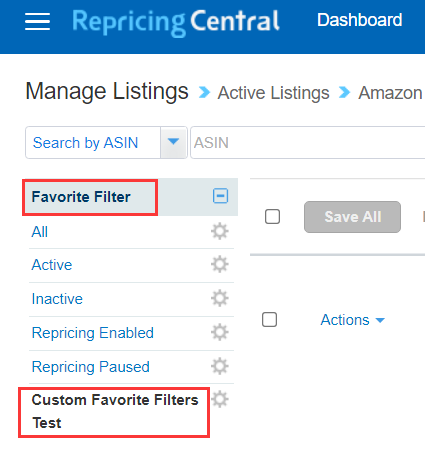425x451 pixels.
Task: Click the ASIN search input field
Action: pyautogui.click(x=307, y=143)
